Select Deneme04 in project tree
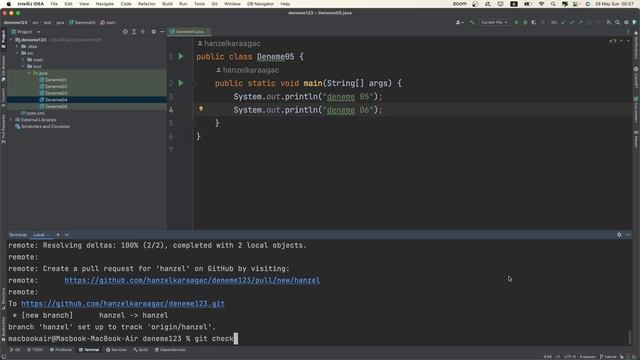640x360 pixels. 56,100
